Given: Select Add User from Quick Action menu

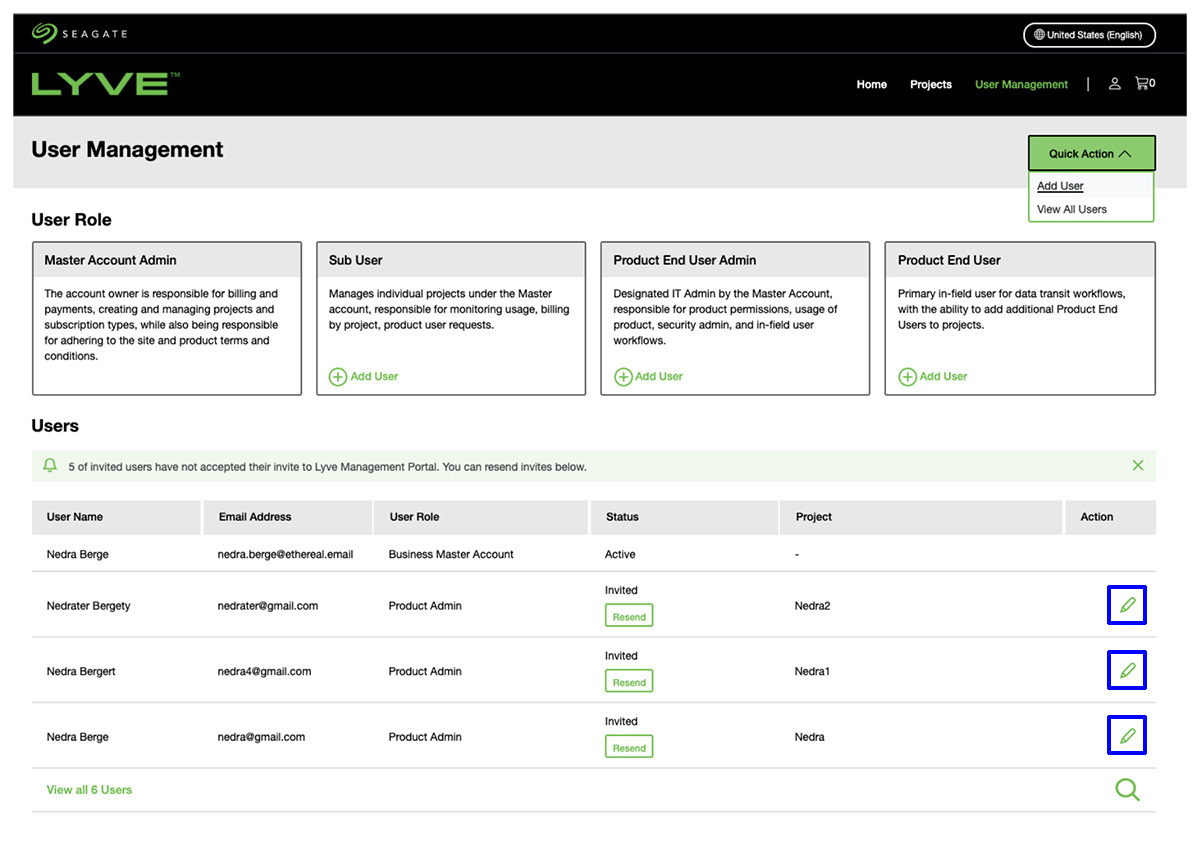Looking at the screenshot, I should point(1060,186).
